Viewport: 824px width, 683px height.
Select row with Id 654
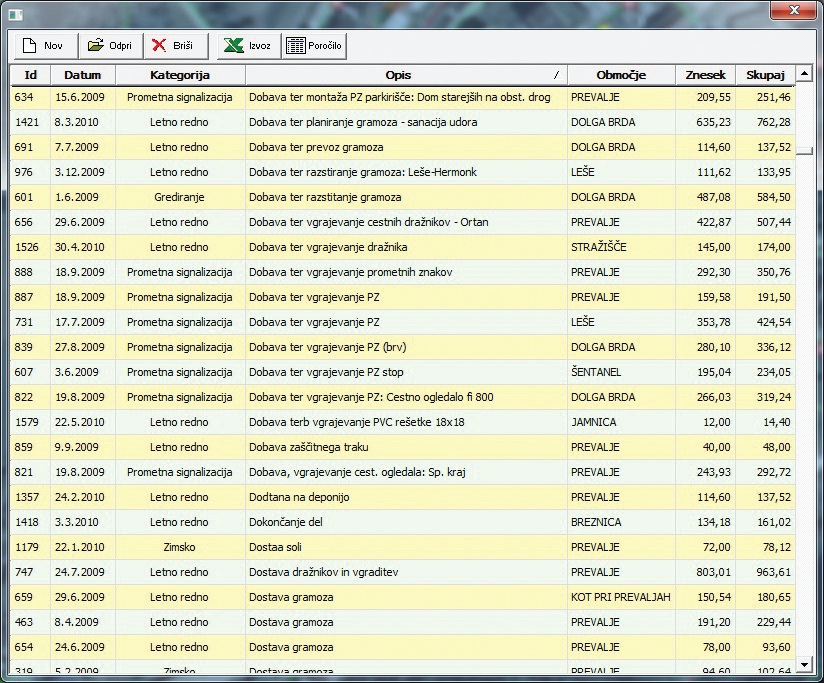pos(403,647)
